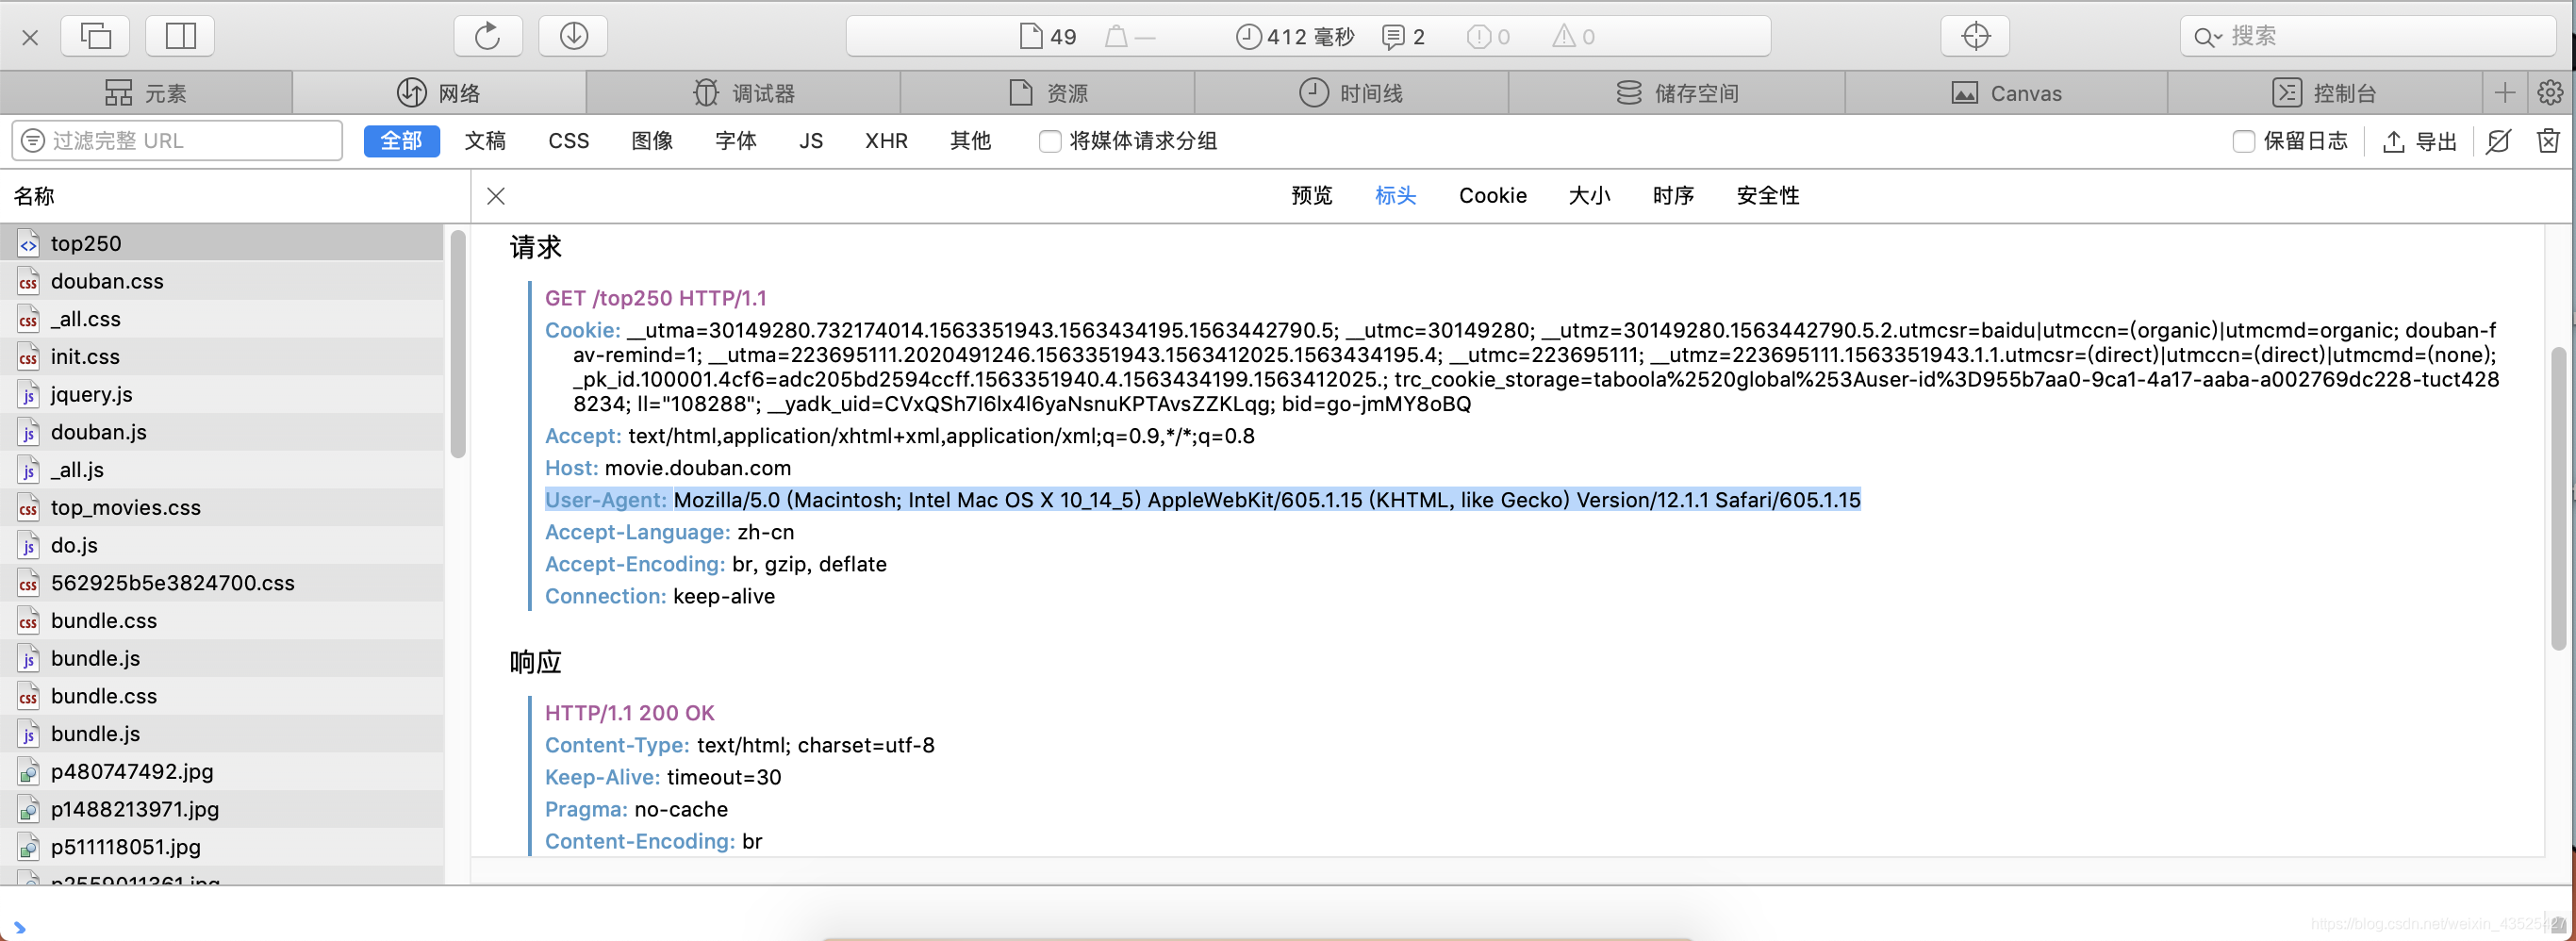Start element selection with crosshair icon

pyautogui.click(x=1975, y=36)
